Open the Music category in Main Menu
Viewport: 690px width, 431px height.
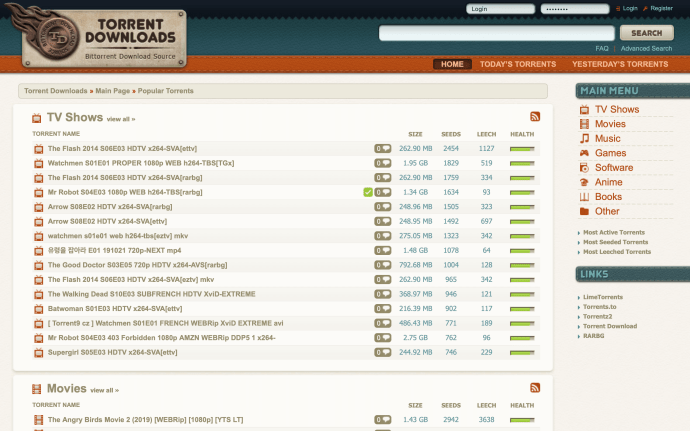tap(607, 138)
